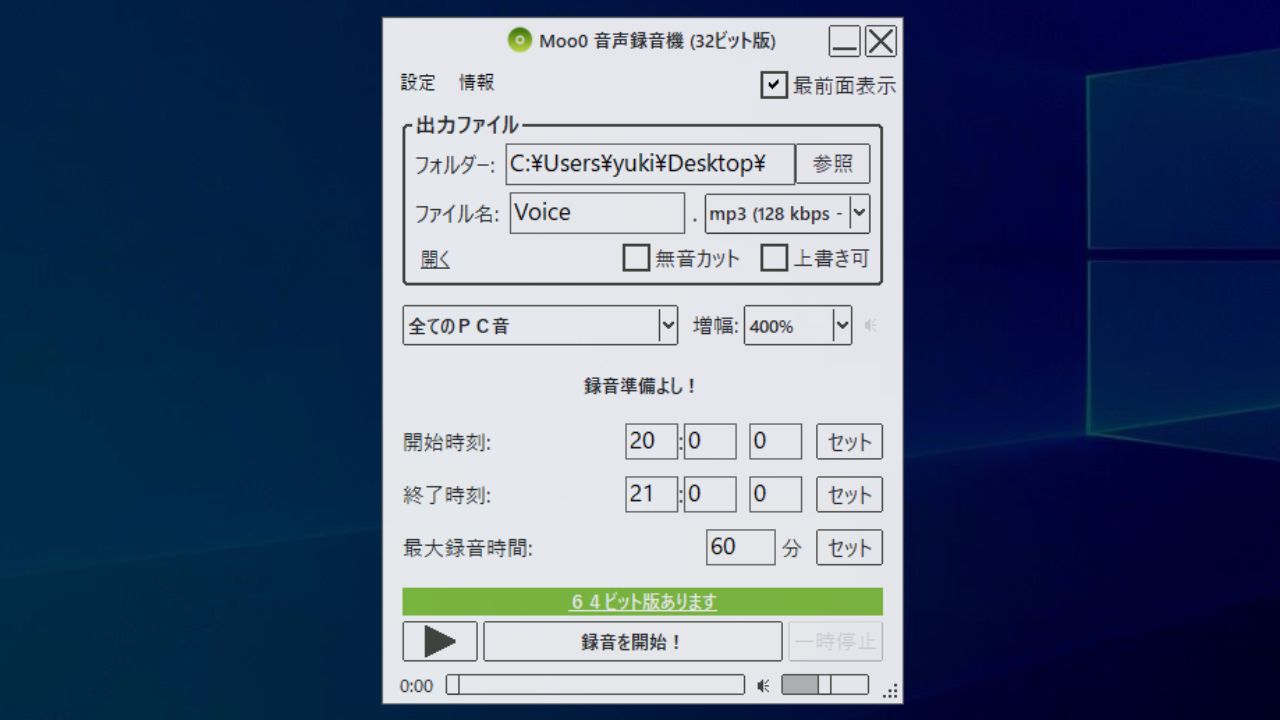Click the max recording time field showing 60
1280x720 pixels.
tap(740, 547)
